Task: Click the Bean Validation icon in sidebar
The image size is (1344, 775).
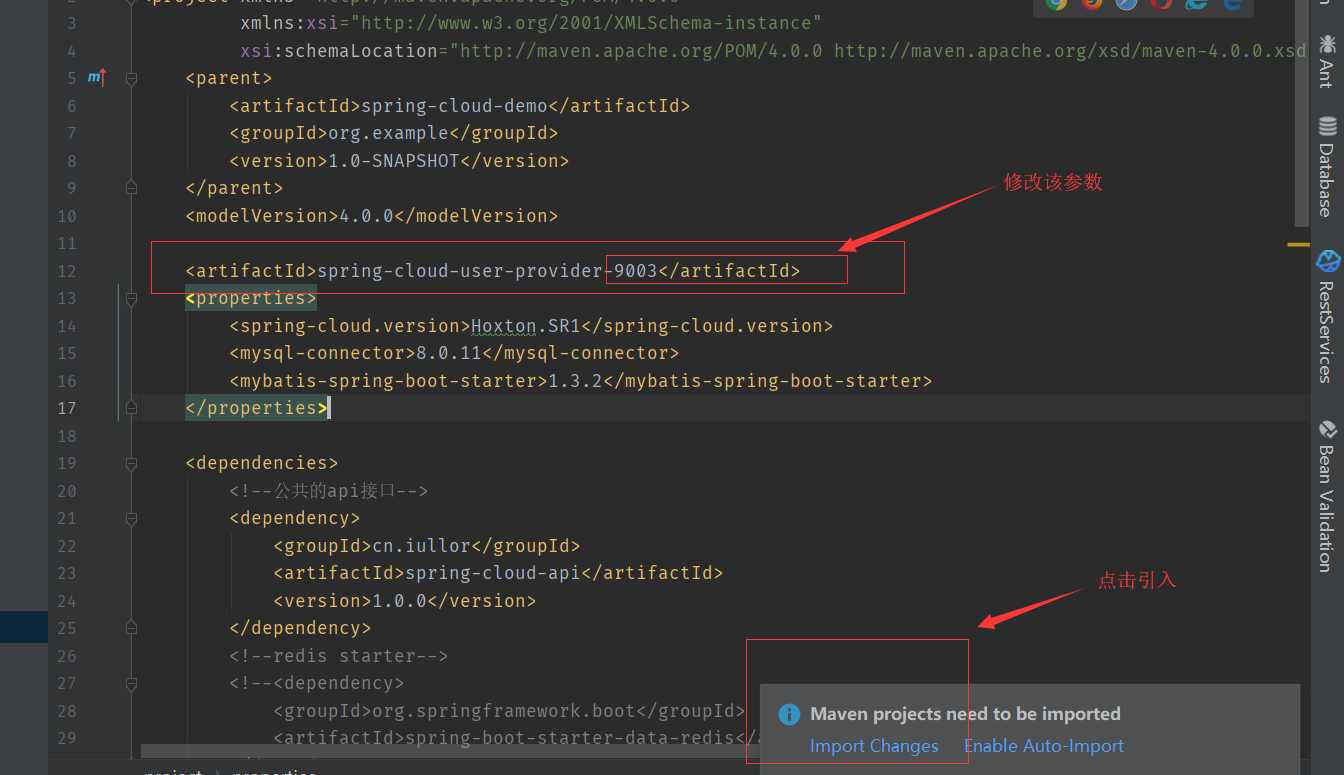Action: (x=1327, y=429)
